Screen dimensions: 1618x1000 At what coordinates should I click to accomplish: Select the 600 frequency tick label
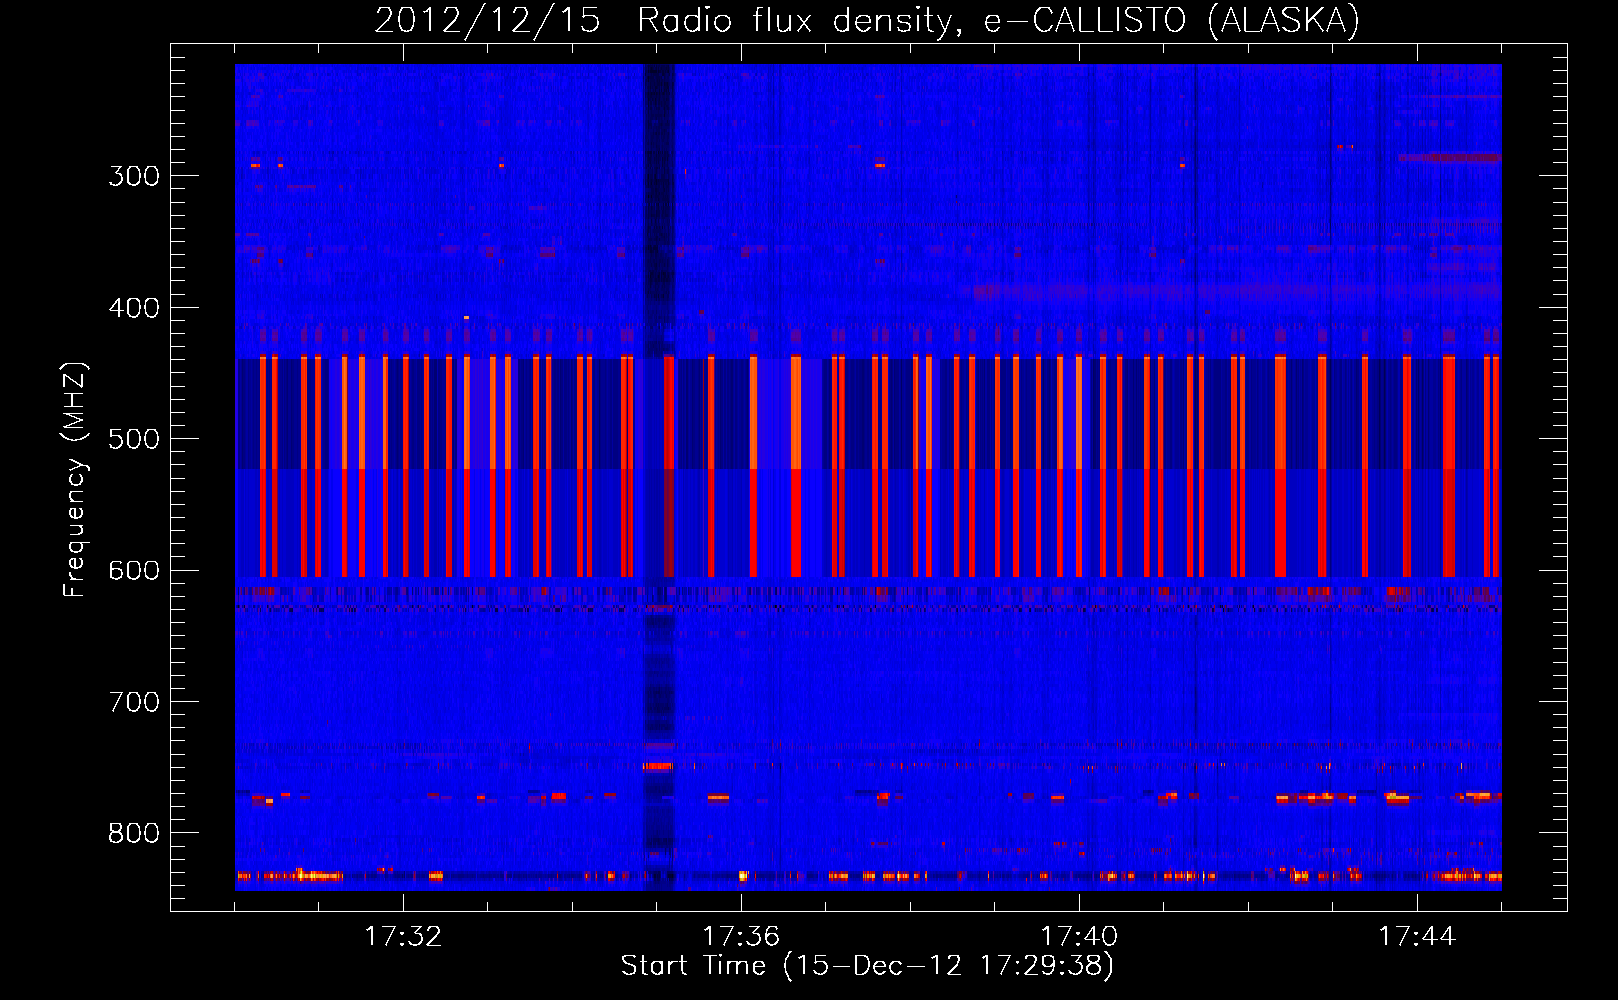click(134, 571)
